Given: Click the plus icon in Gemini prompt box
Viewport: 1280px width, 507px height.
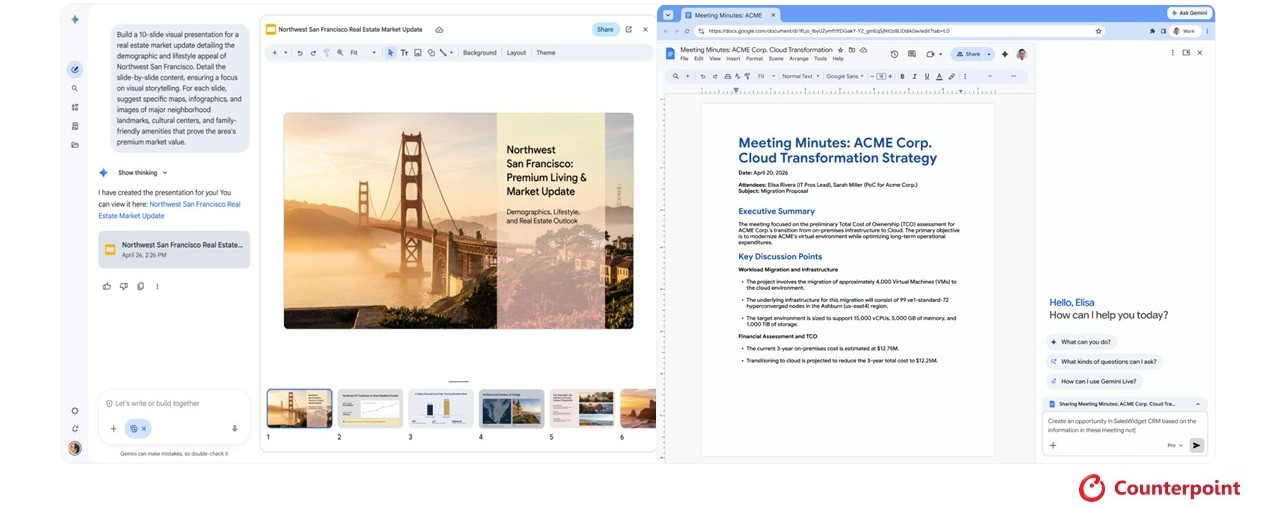Looking at the screenshot, I should 113,428.
